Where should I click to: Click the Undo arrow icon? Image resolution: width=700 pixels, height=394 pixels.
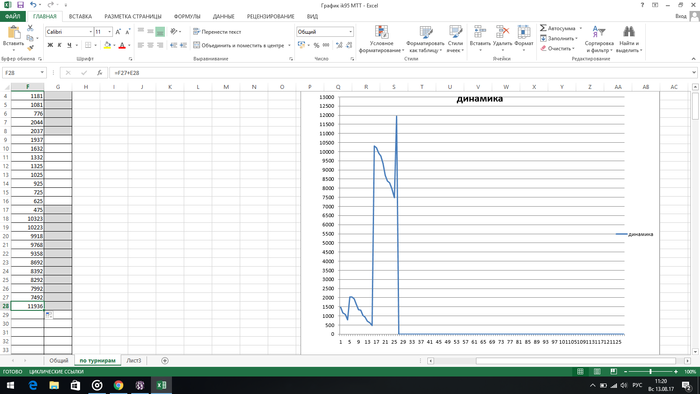33,5
